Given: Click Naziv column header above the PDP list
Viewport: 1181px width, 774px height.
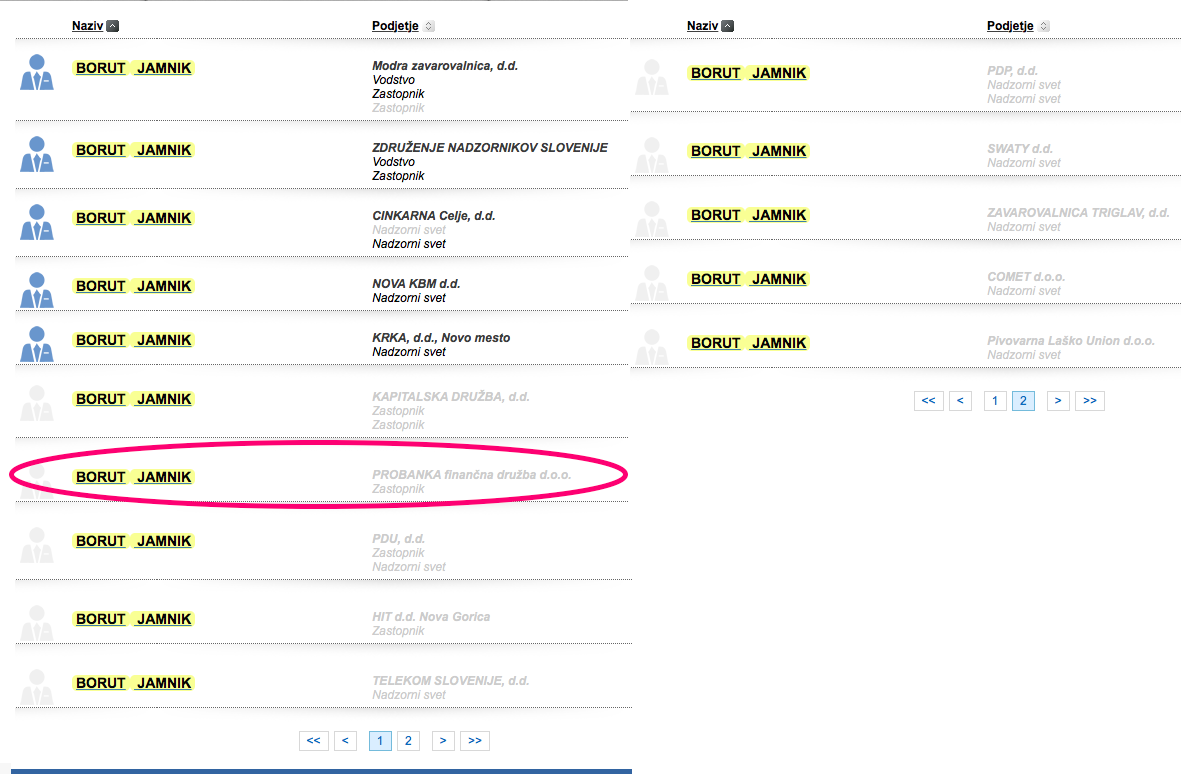Looking at the screenshot, I should pyautogui.click(x=701, y=26).
